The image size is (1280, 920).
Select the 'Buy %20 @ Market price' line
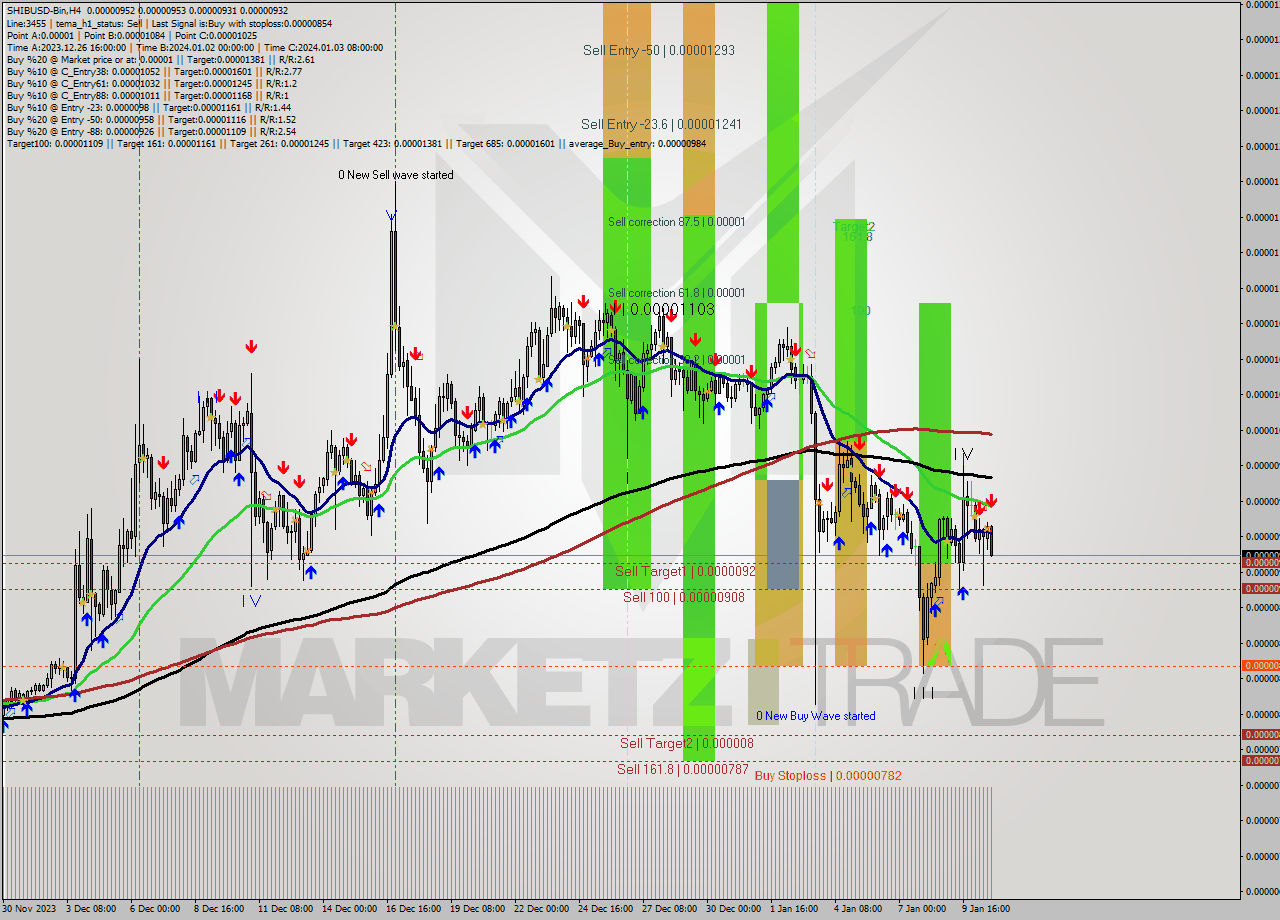[160, 59]
